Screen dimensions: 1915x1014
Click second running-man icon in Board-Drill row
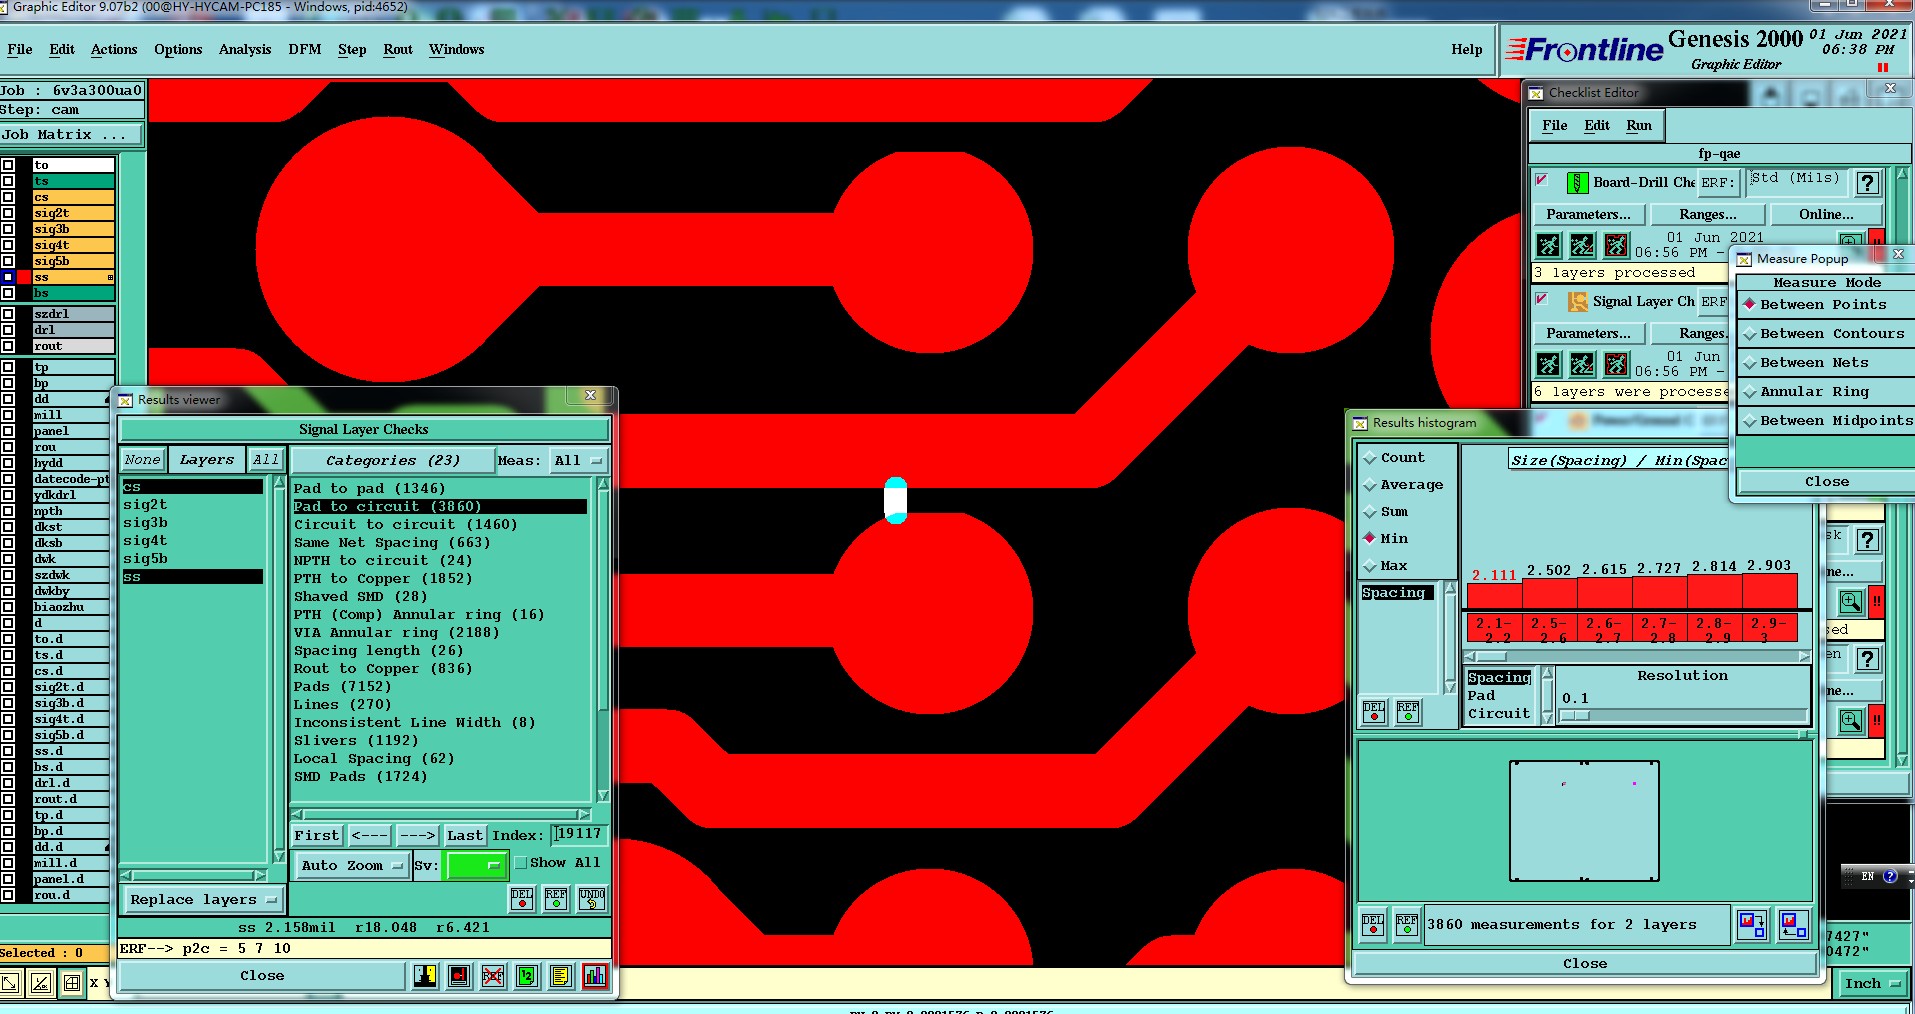1582,245
